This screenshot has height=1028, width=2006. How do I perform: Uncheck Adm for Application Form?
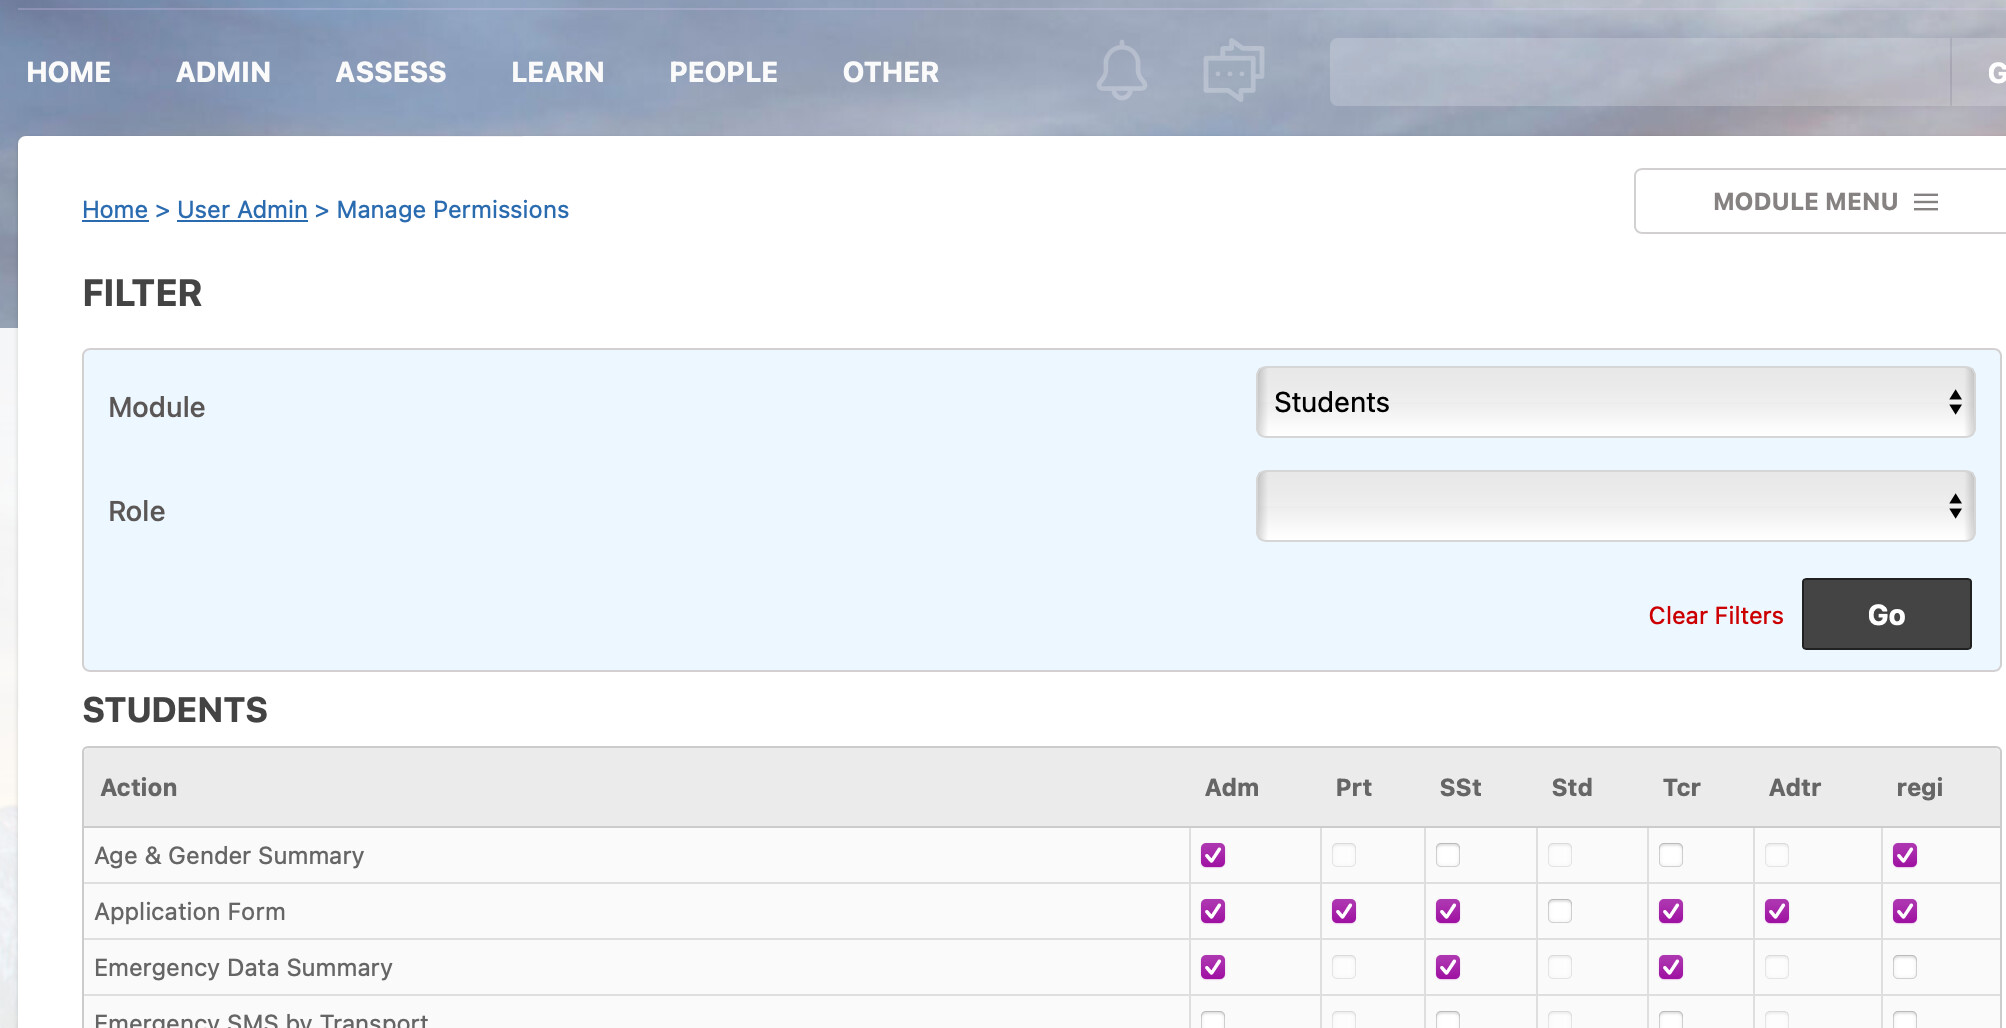[x=1213, y=911]
